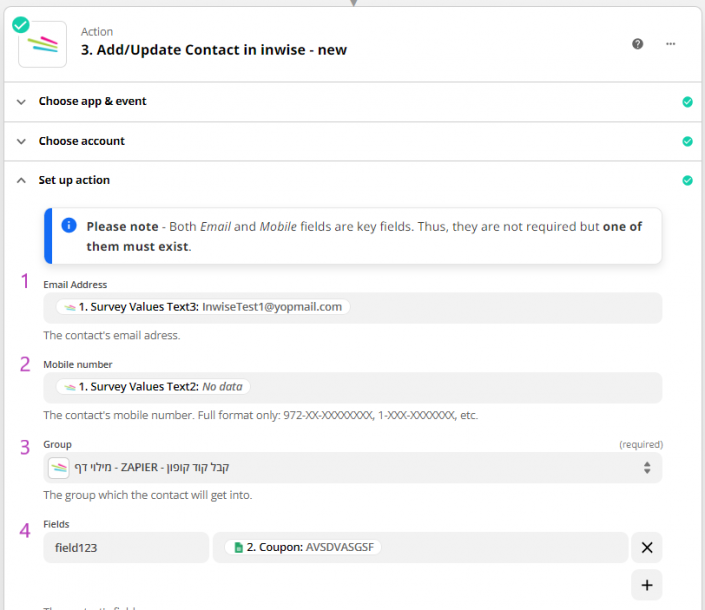Click the (required) text by Group
The width and height of the screenshot is (705, 610).
coord(641,445)
